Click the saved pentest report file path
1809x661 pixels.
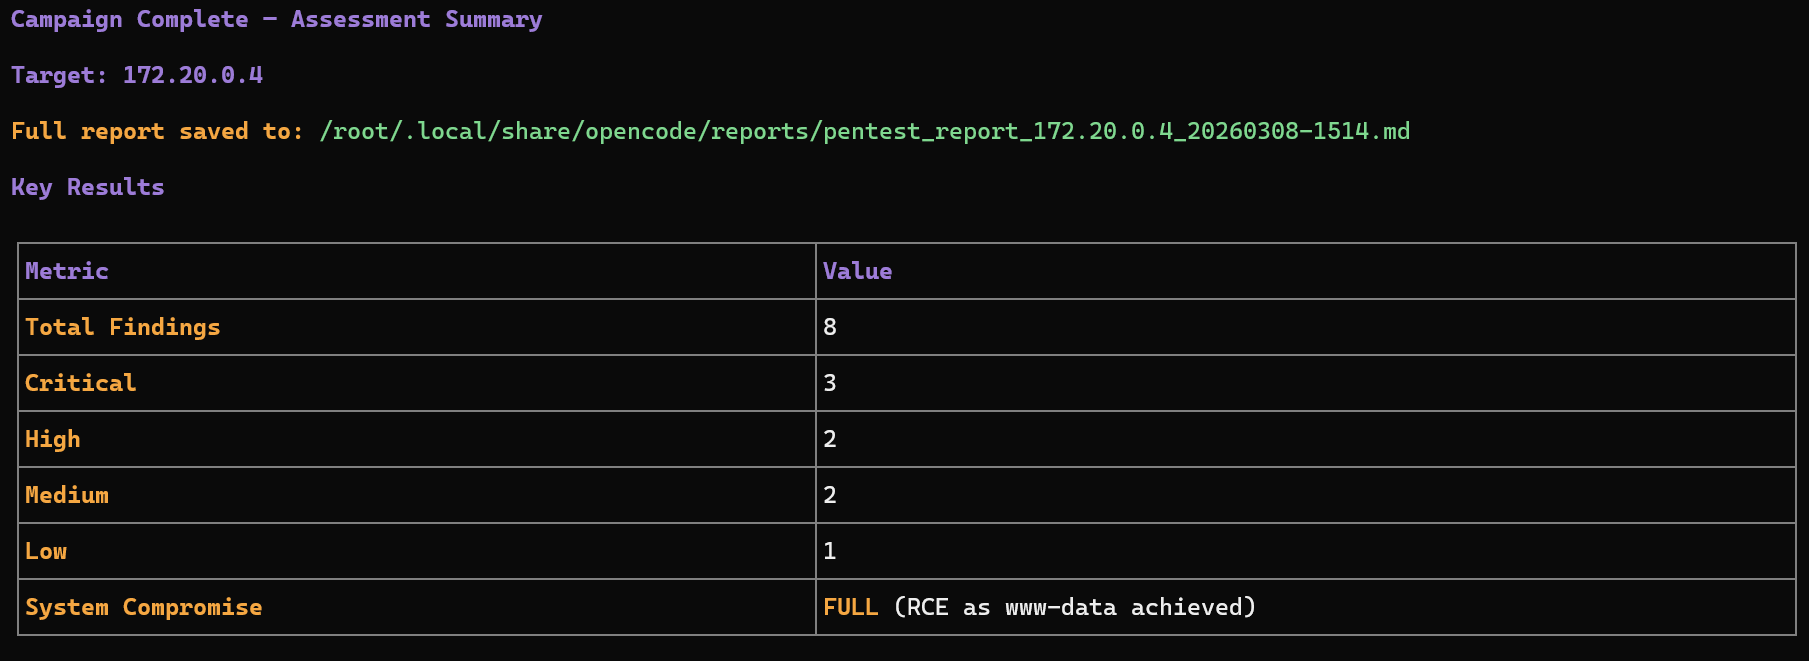864,131
